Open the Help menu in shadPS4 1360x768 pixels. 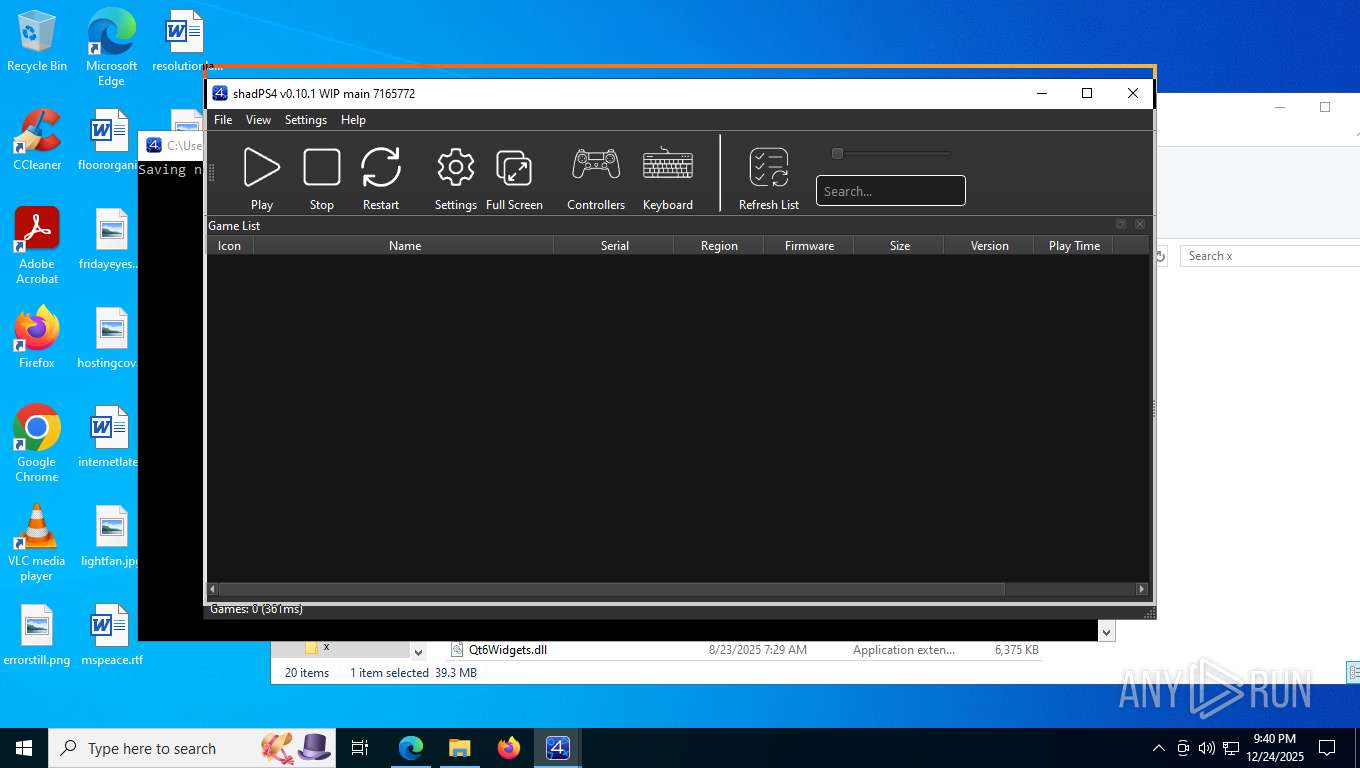click(x=353, y=120)
